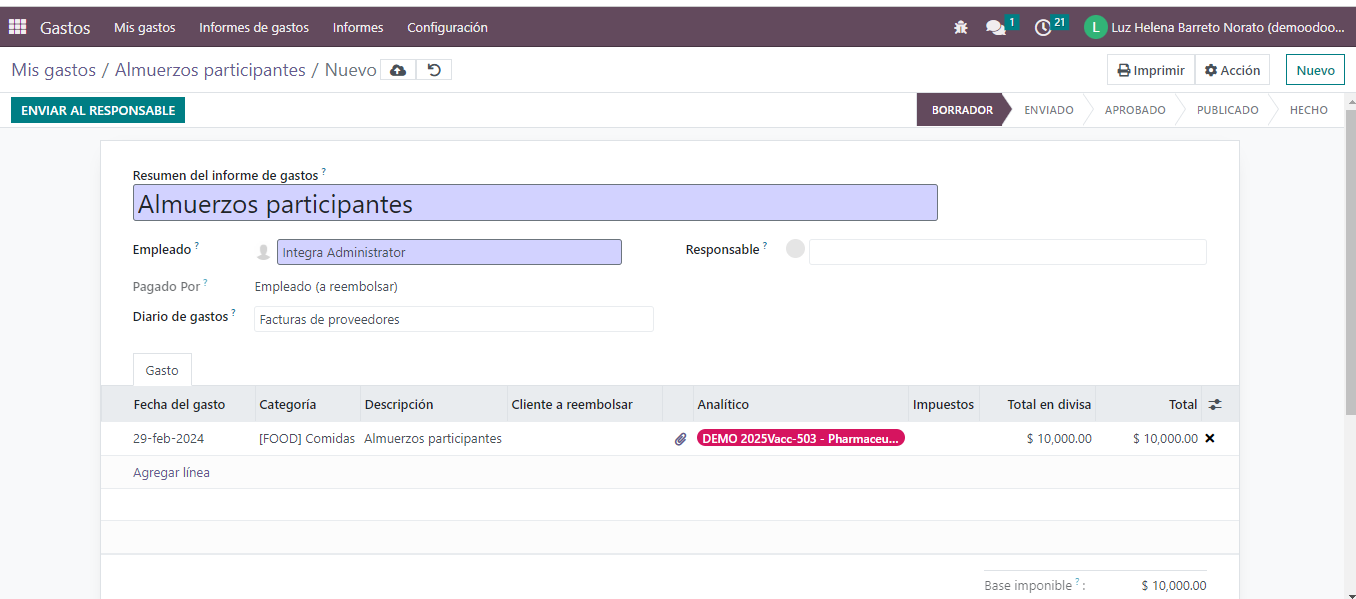Open column settings adjustment icon
Image resolution: width=1356 pixels, height=599 pixels.
click(1215, 405)
